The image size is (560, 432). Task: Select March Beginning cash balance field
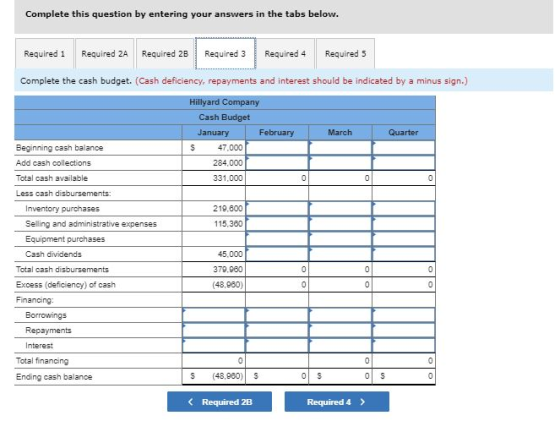point(340,147)
